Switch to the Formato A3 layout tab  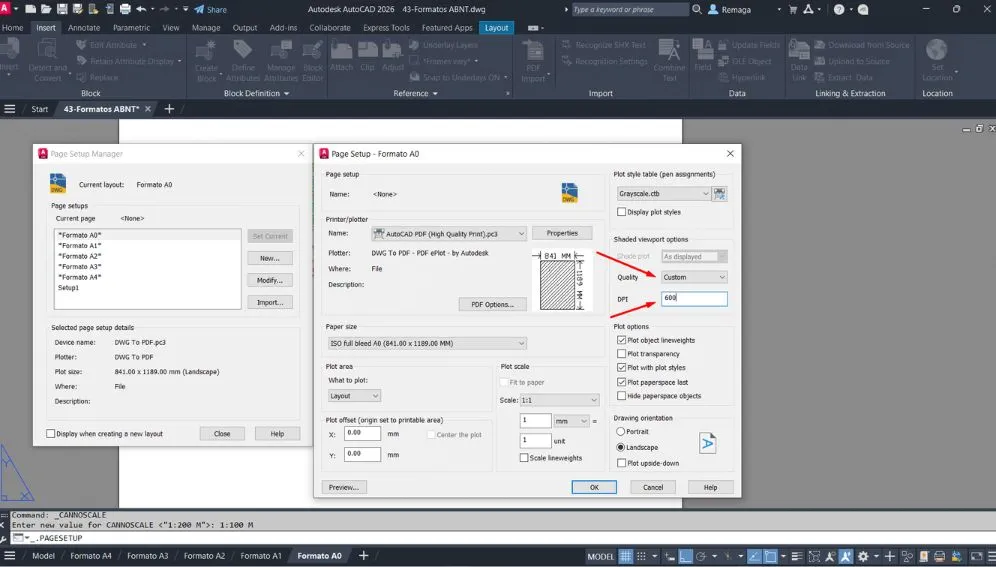147,556
